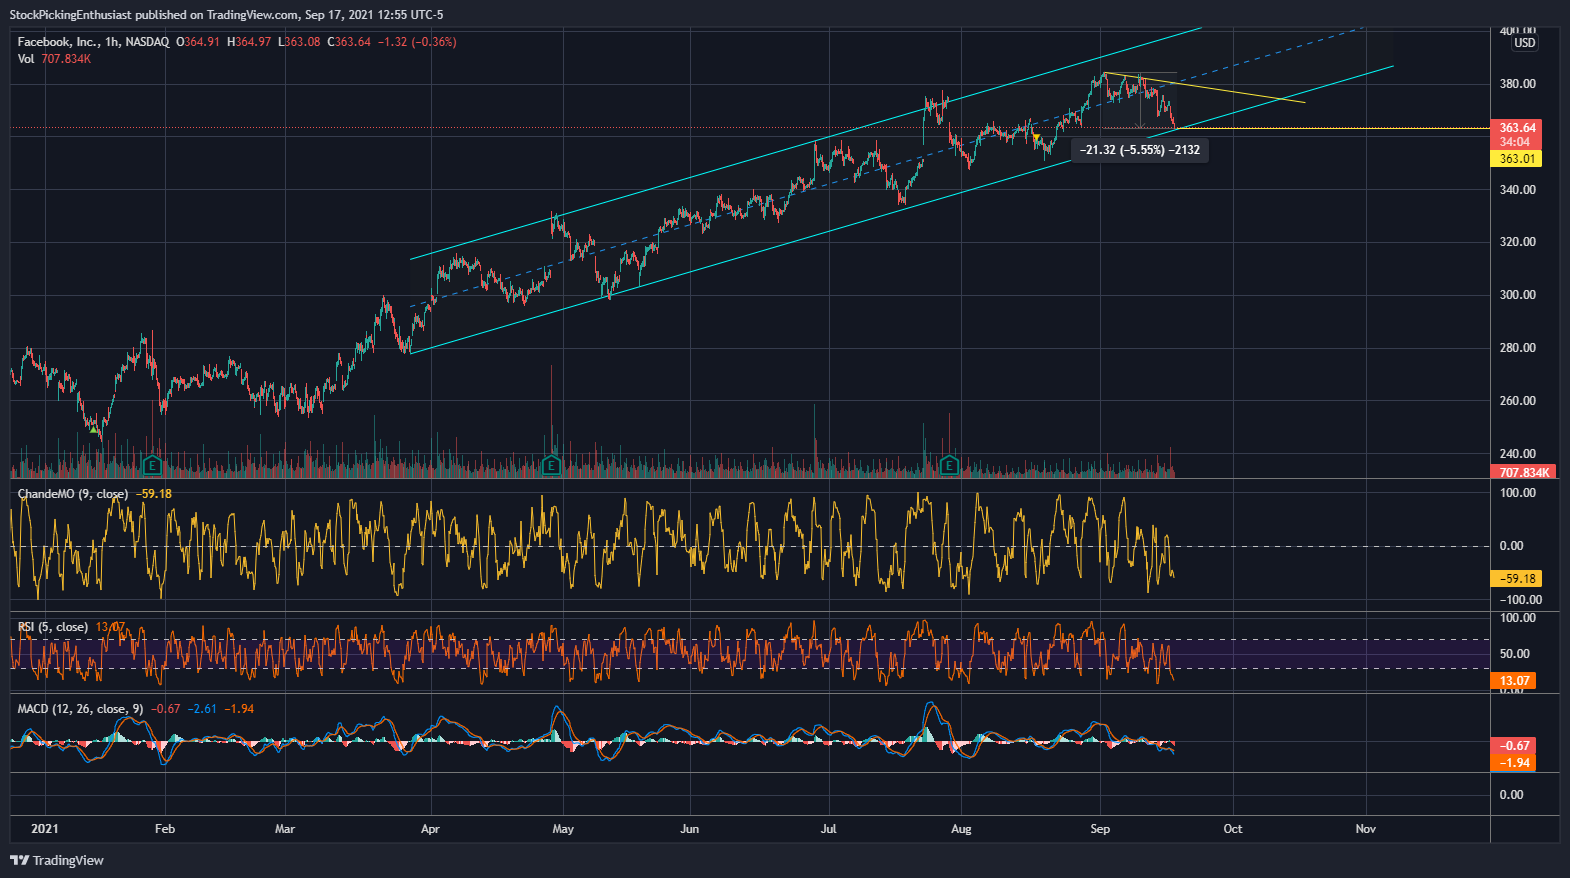Click the orange −1.94 MACD axis label
Viewport: 1570px width, 878px height.
[1513, 763]
